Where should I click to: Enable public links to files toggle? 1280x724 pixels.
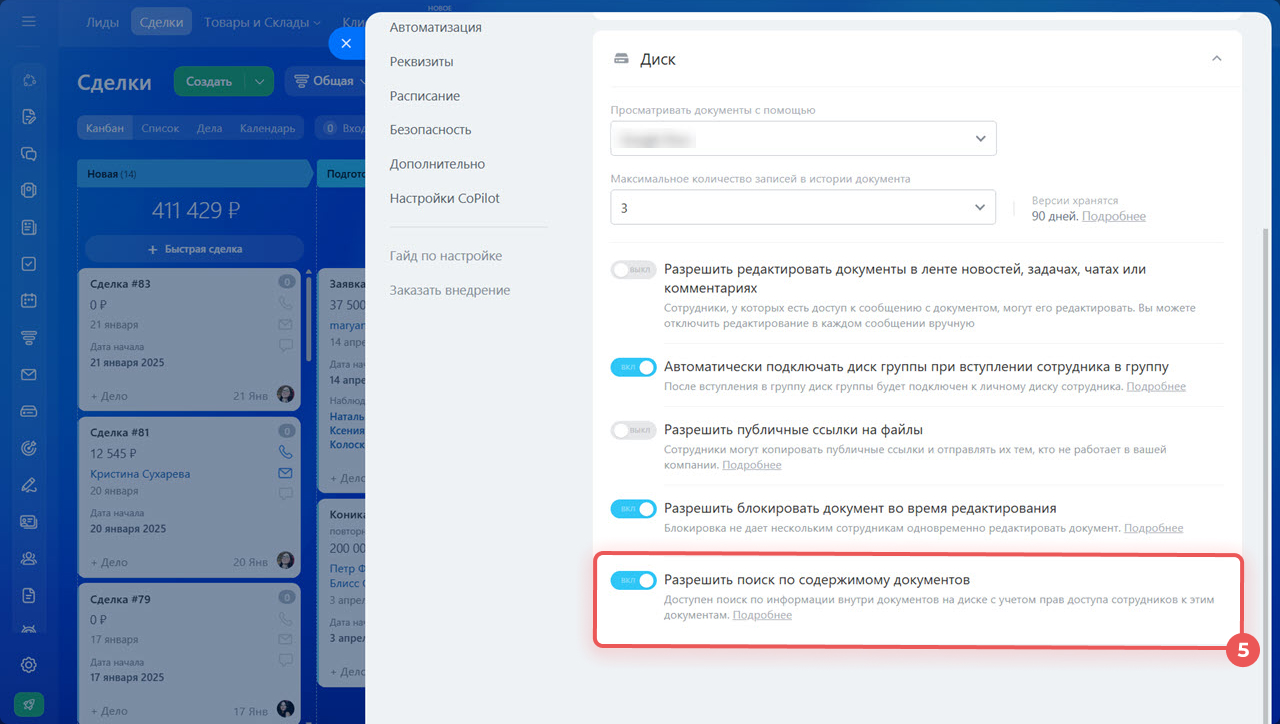[633, 430]
